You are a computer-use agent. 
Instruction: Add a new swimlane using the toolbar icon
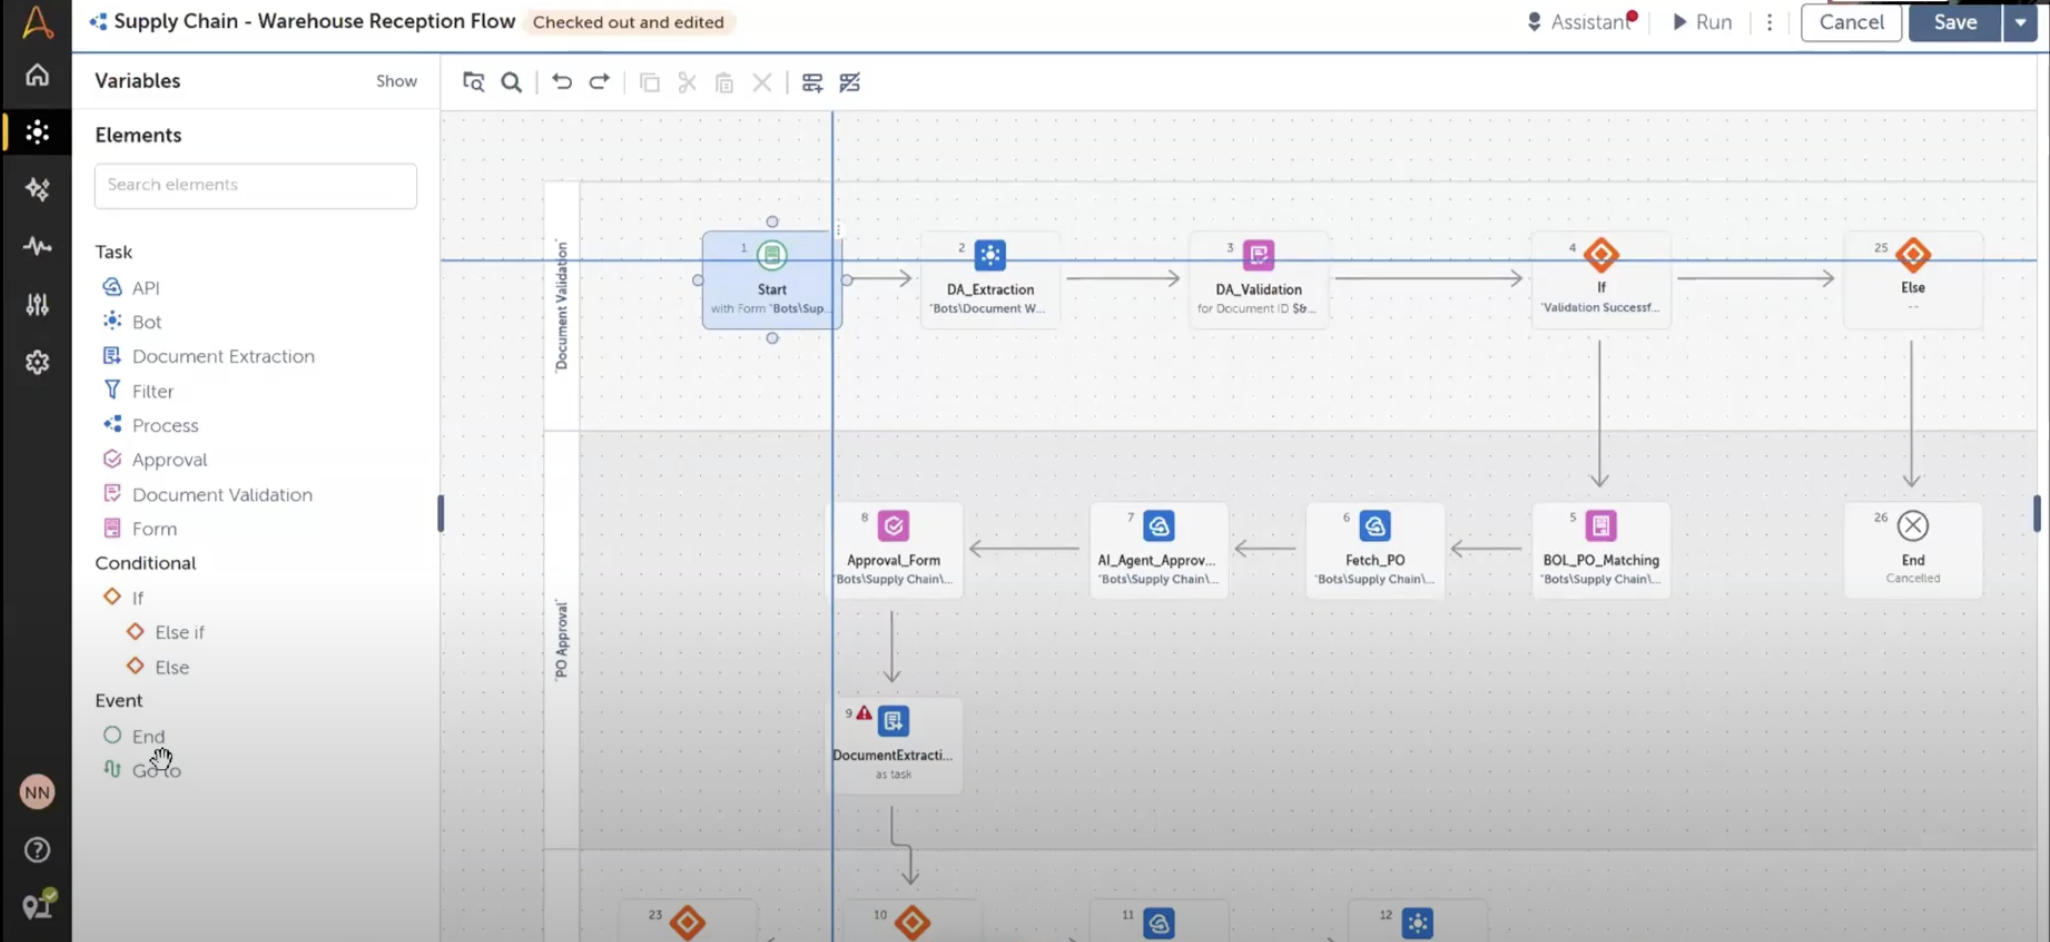coord(812,82)
